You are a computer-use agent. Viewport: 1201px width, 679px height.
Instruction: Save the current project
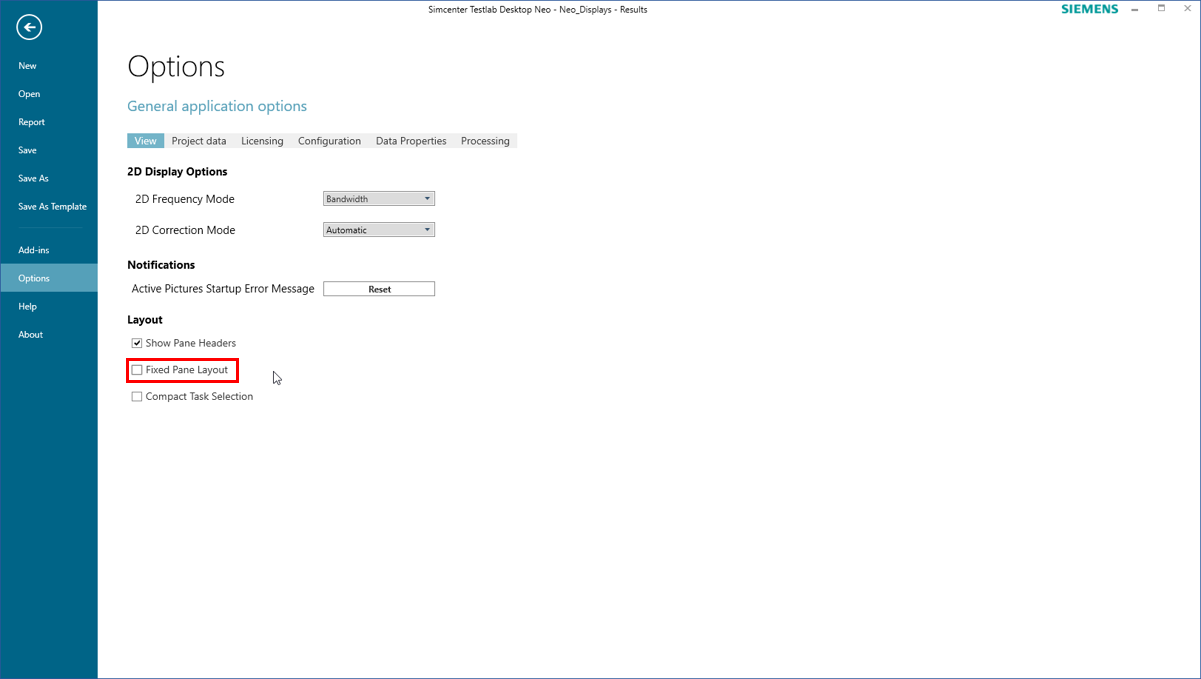(27, 149)
